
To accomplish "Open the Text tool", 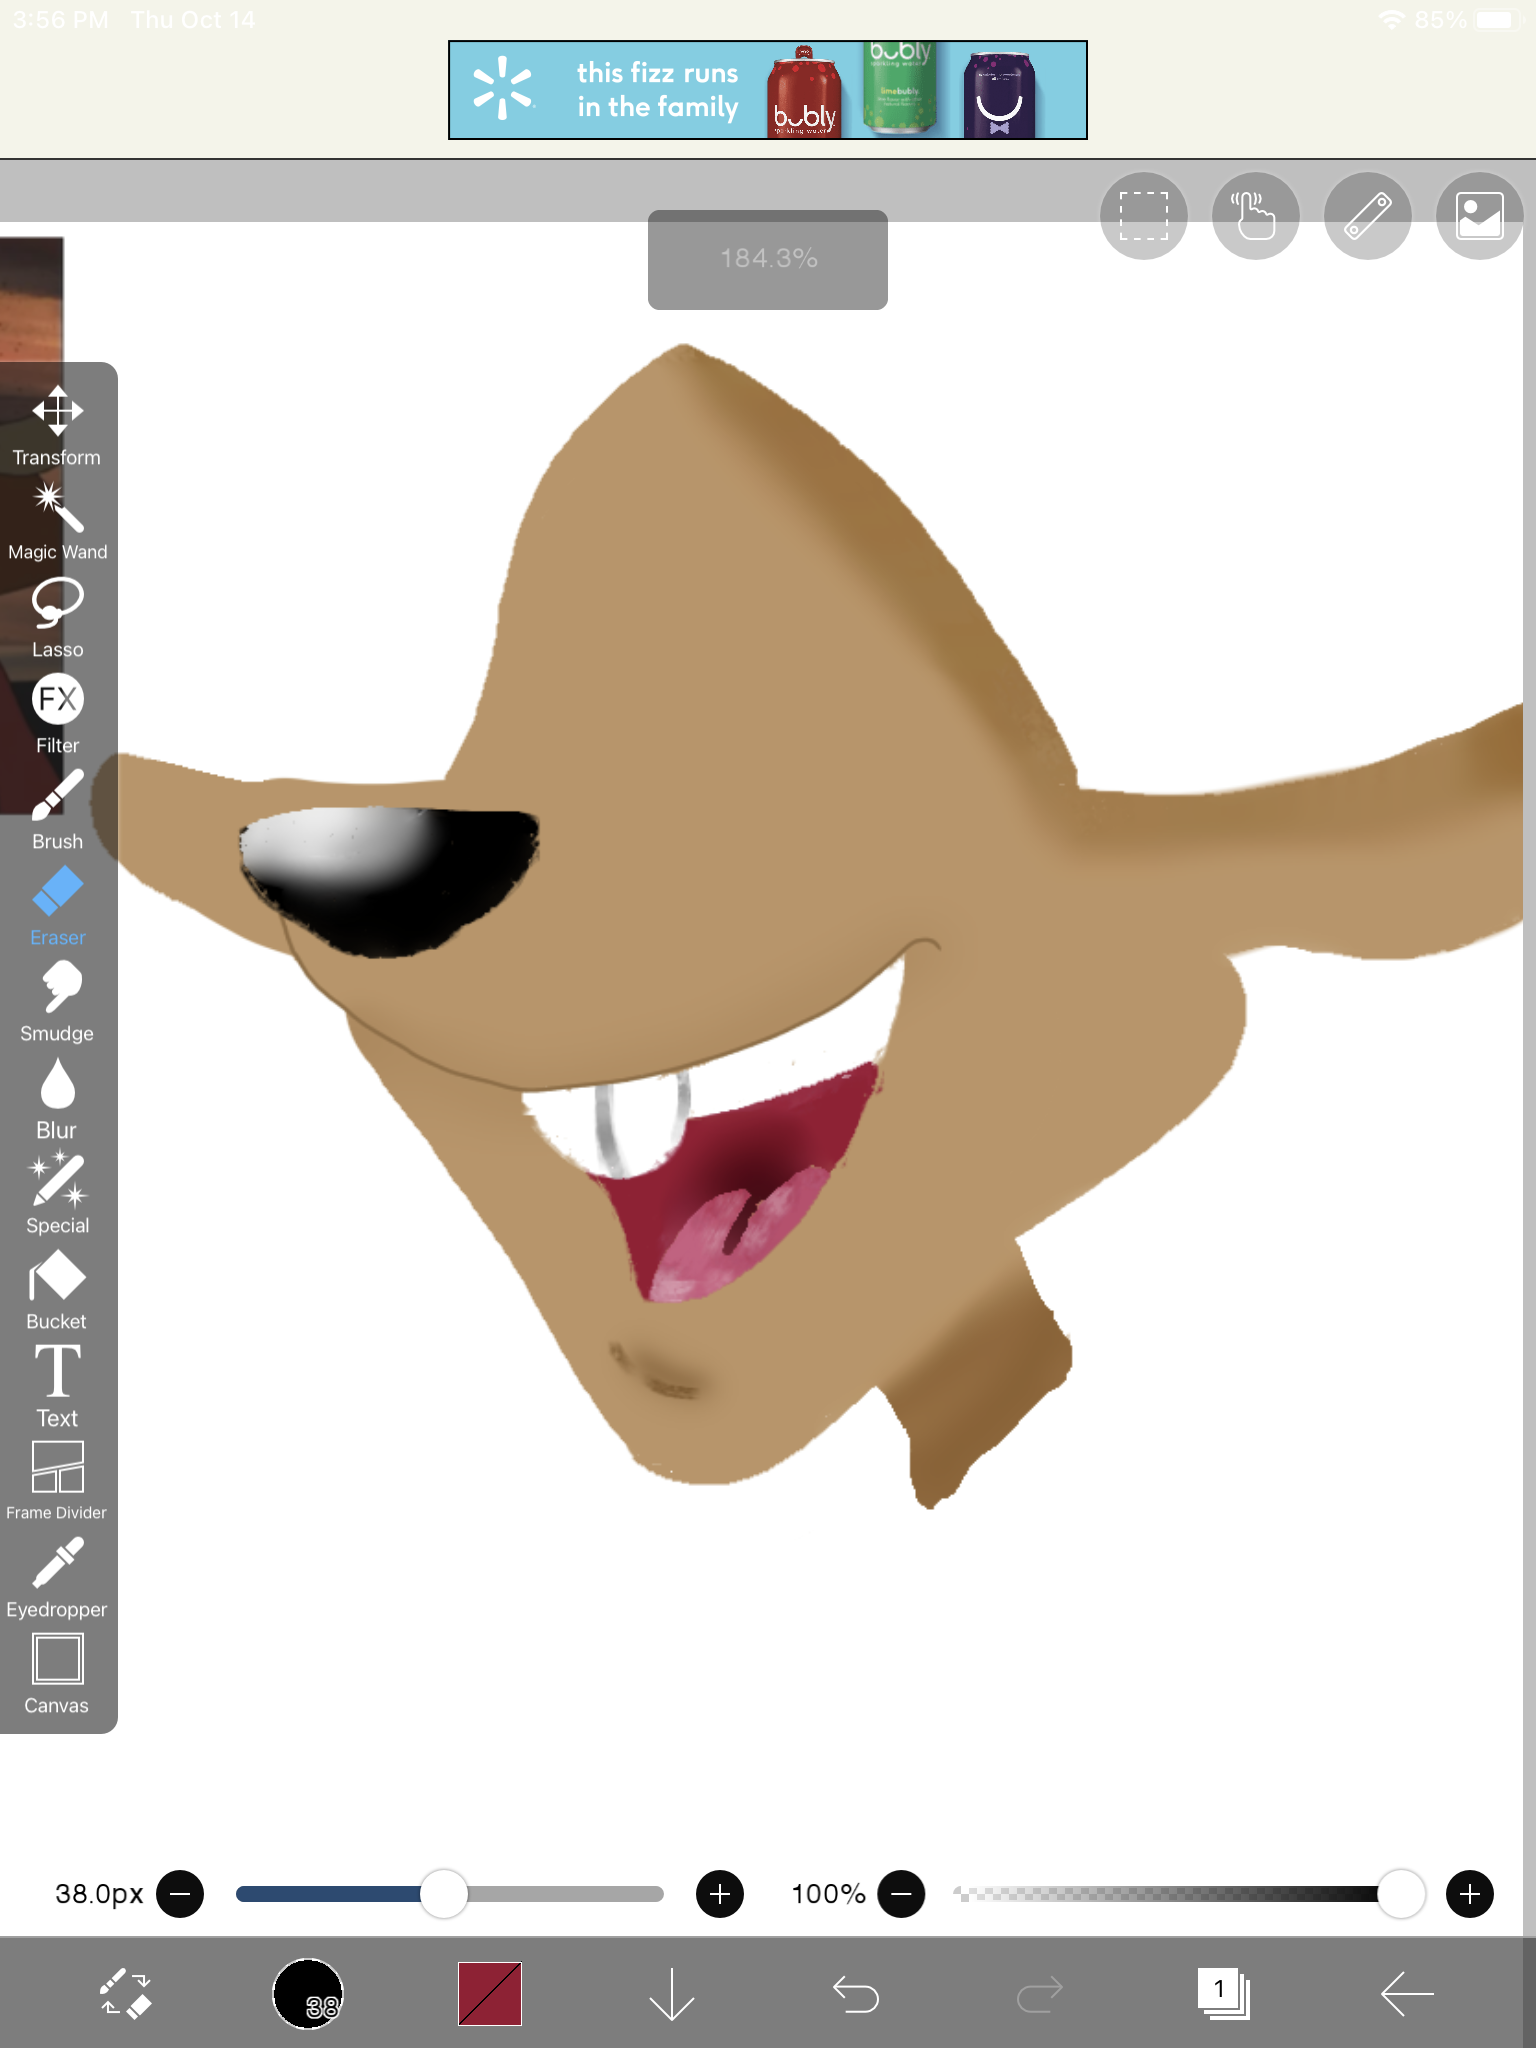I will point(57,1385).
